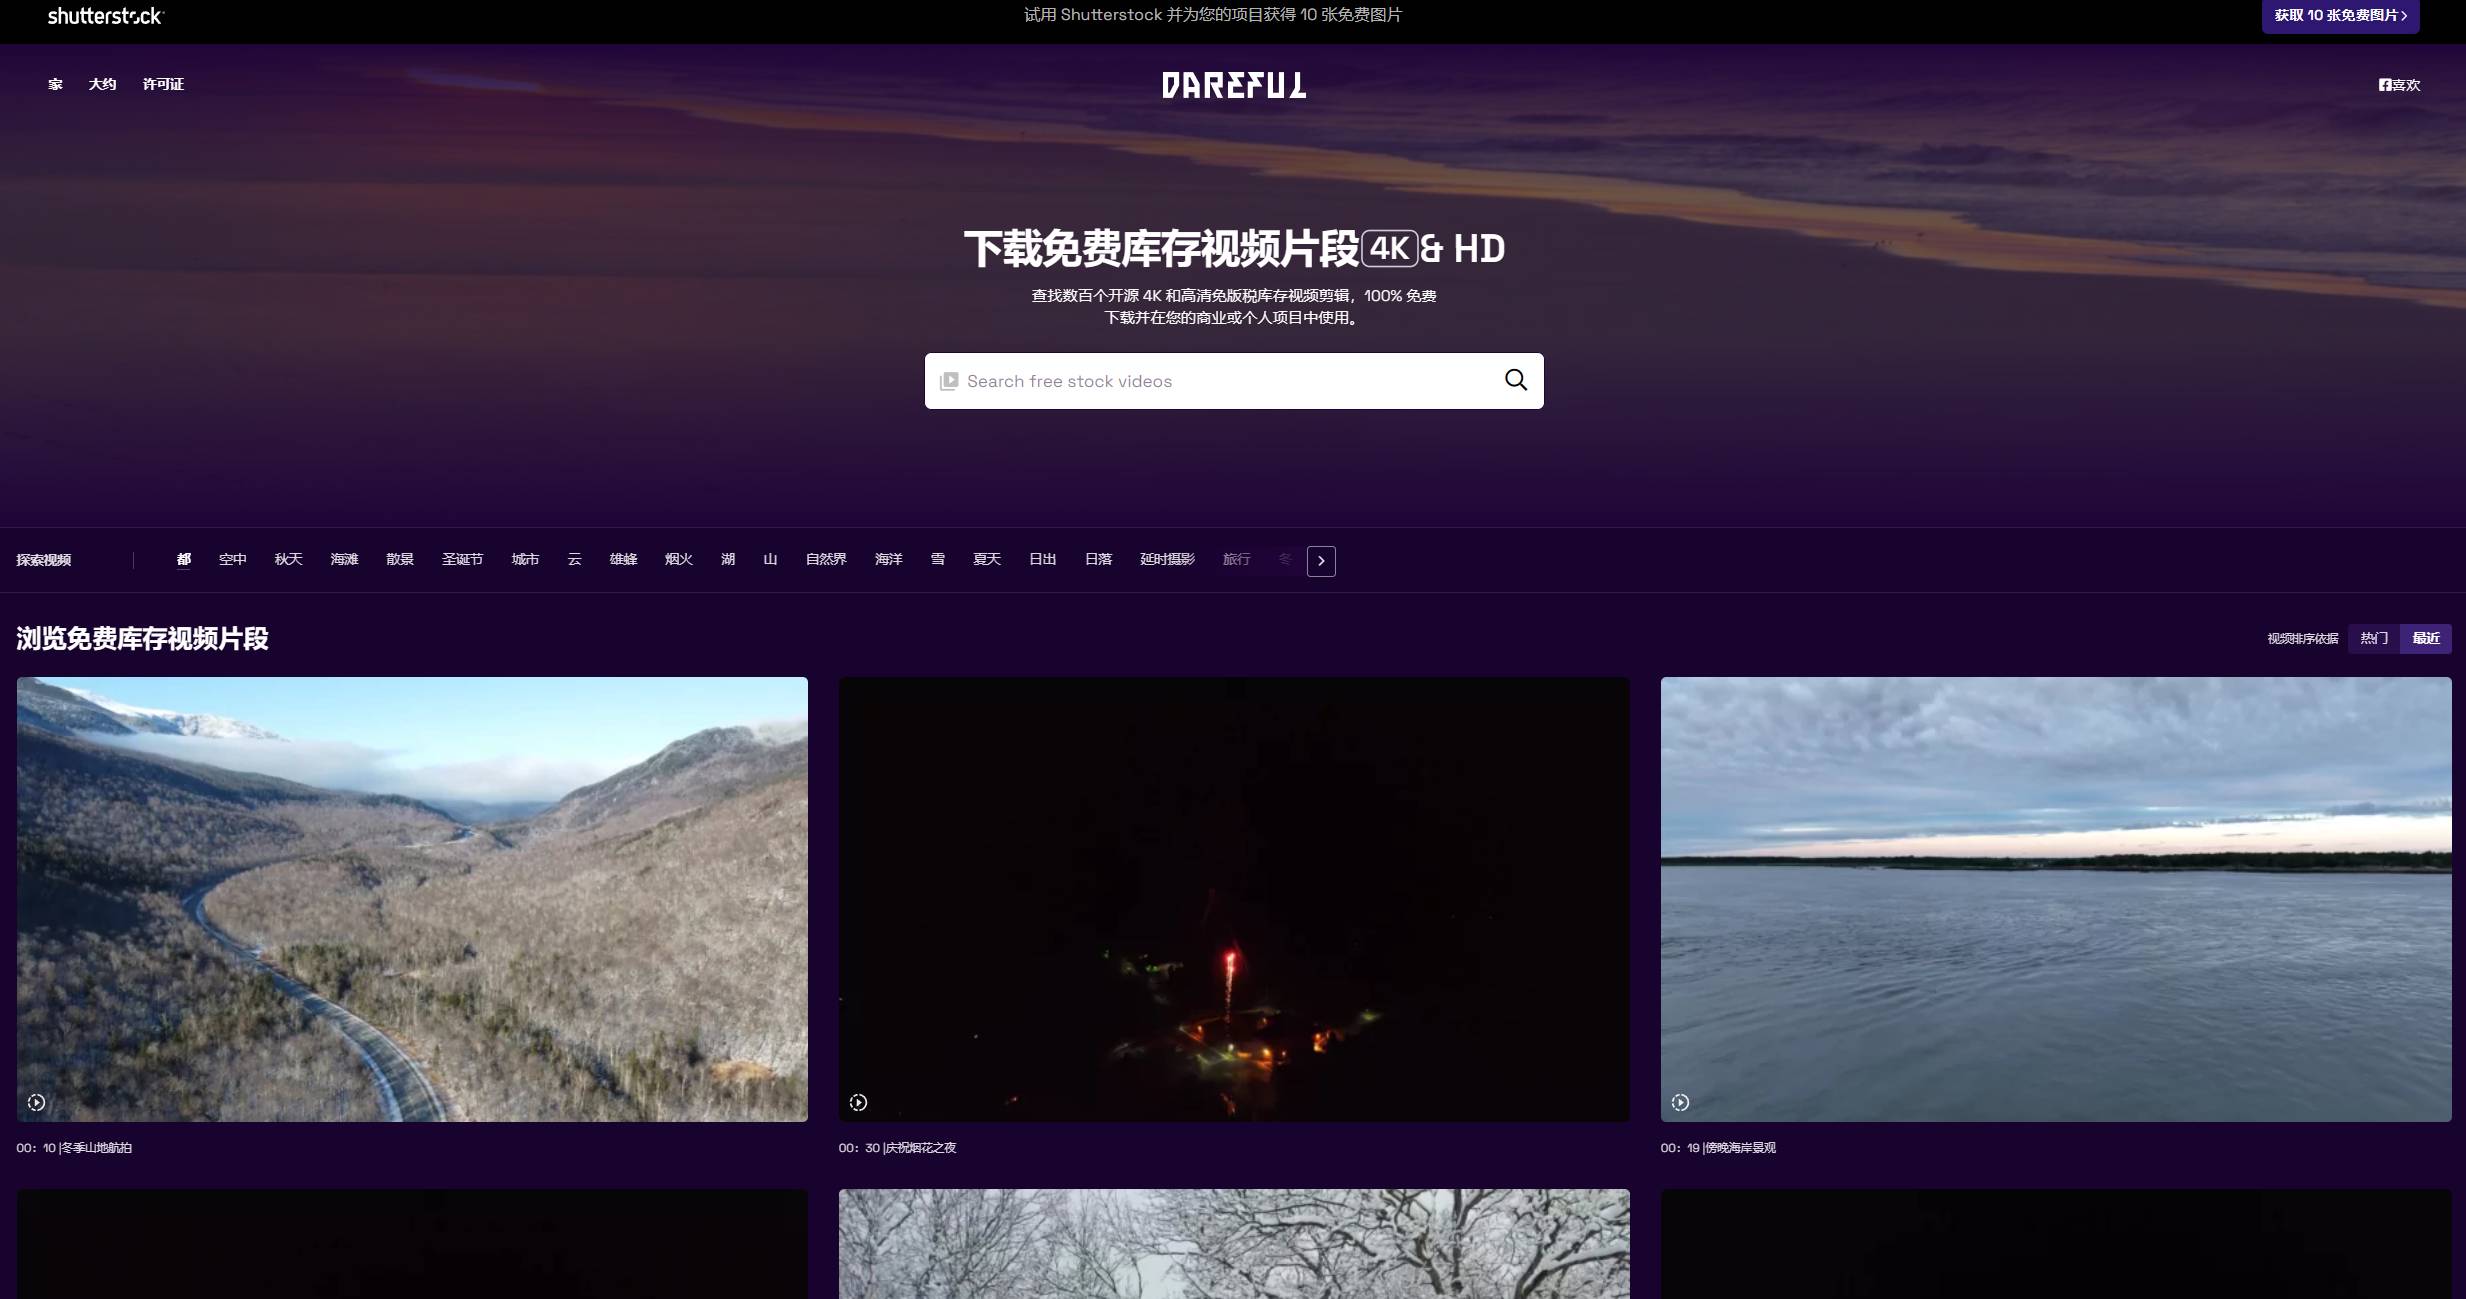The height and width of the screenshot is (1299, 2466).
Task: Select the 海滩 category
Action: 345,559
